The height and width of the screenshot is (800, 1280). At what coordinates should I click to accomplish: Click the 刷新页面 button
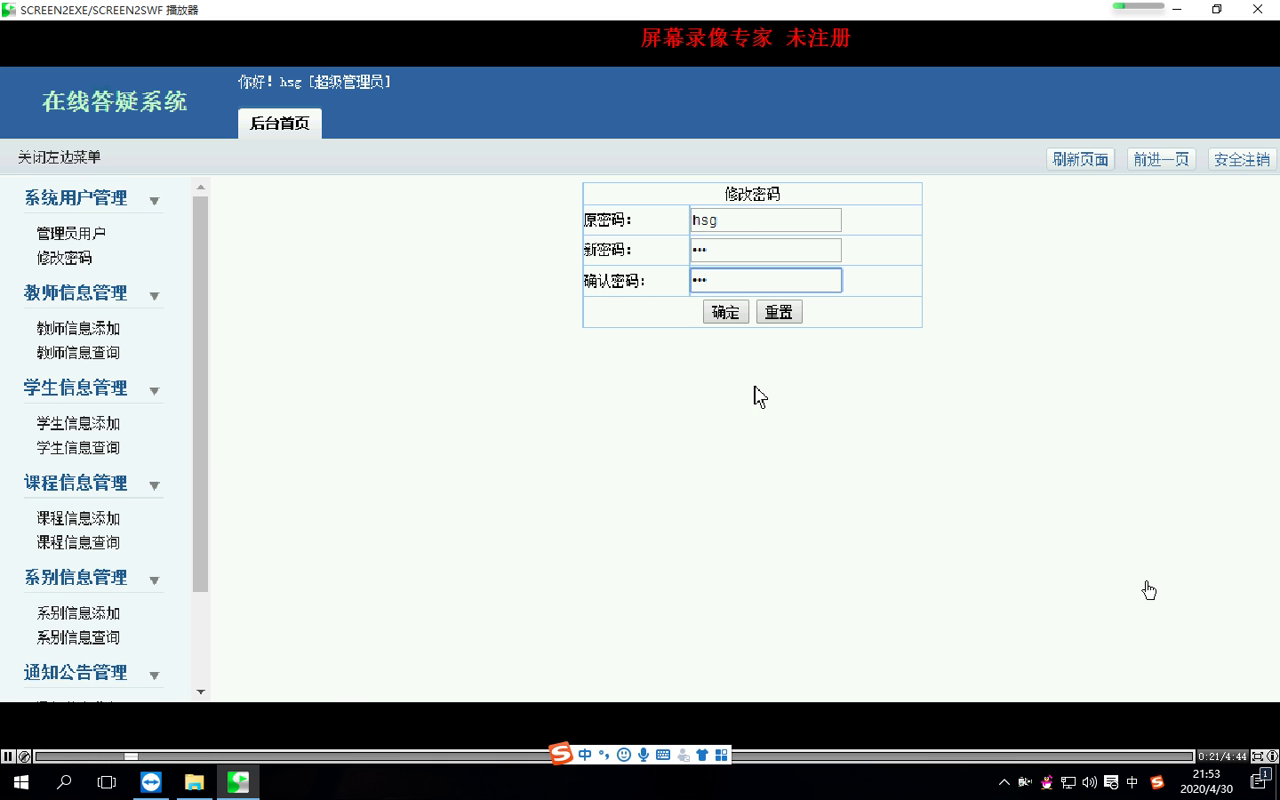coord(1080,159)
